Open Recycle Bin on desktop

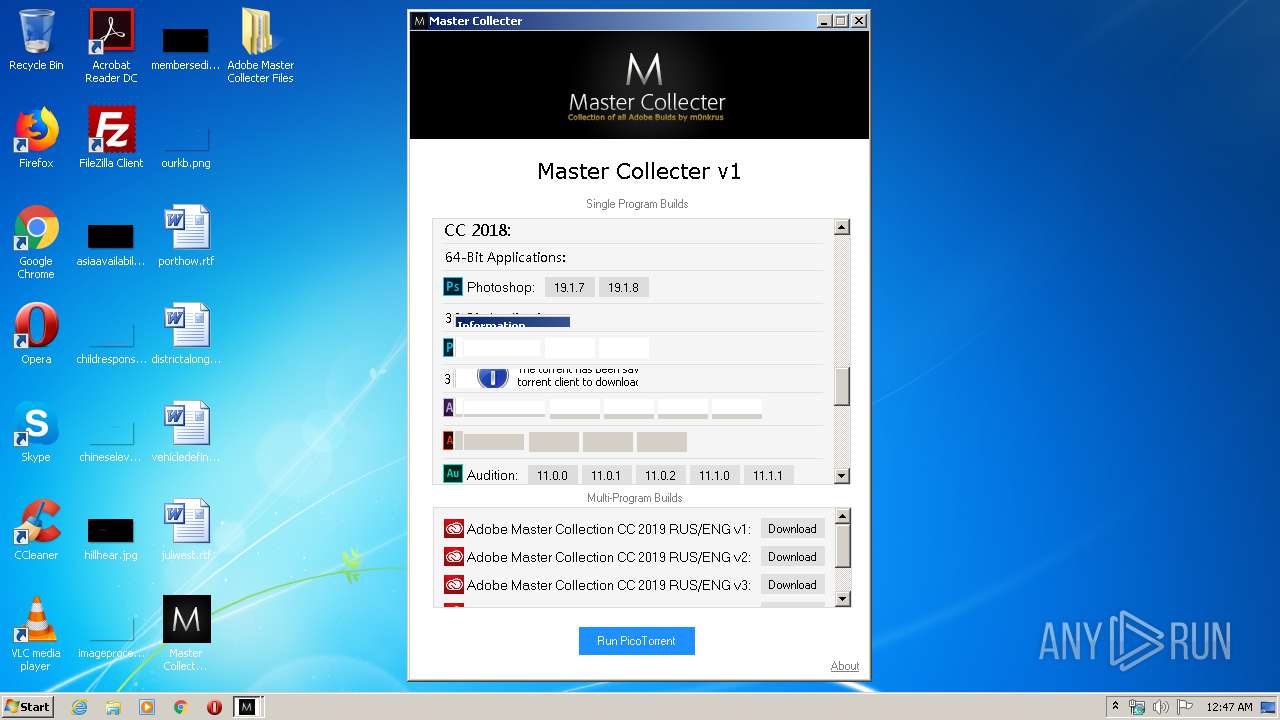click(x=36, y=40)
